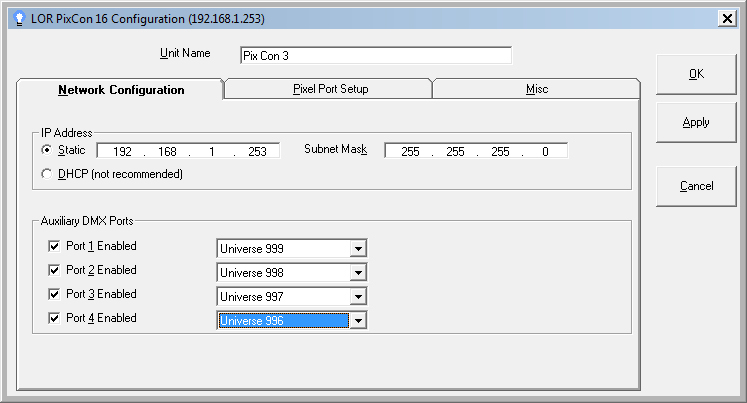Image resolution: width=747 pixels, height=403 pixels.
Task: Click the subnet mask last octet 0
Action: (x=545, y=151)
